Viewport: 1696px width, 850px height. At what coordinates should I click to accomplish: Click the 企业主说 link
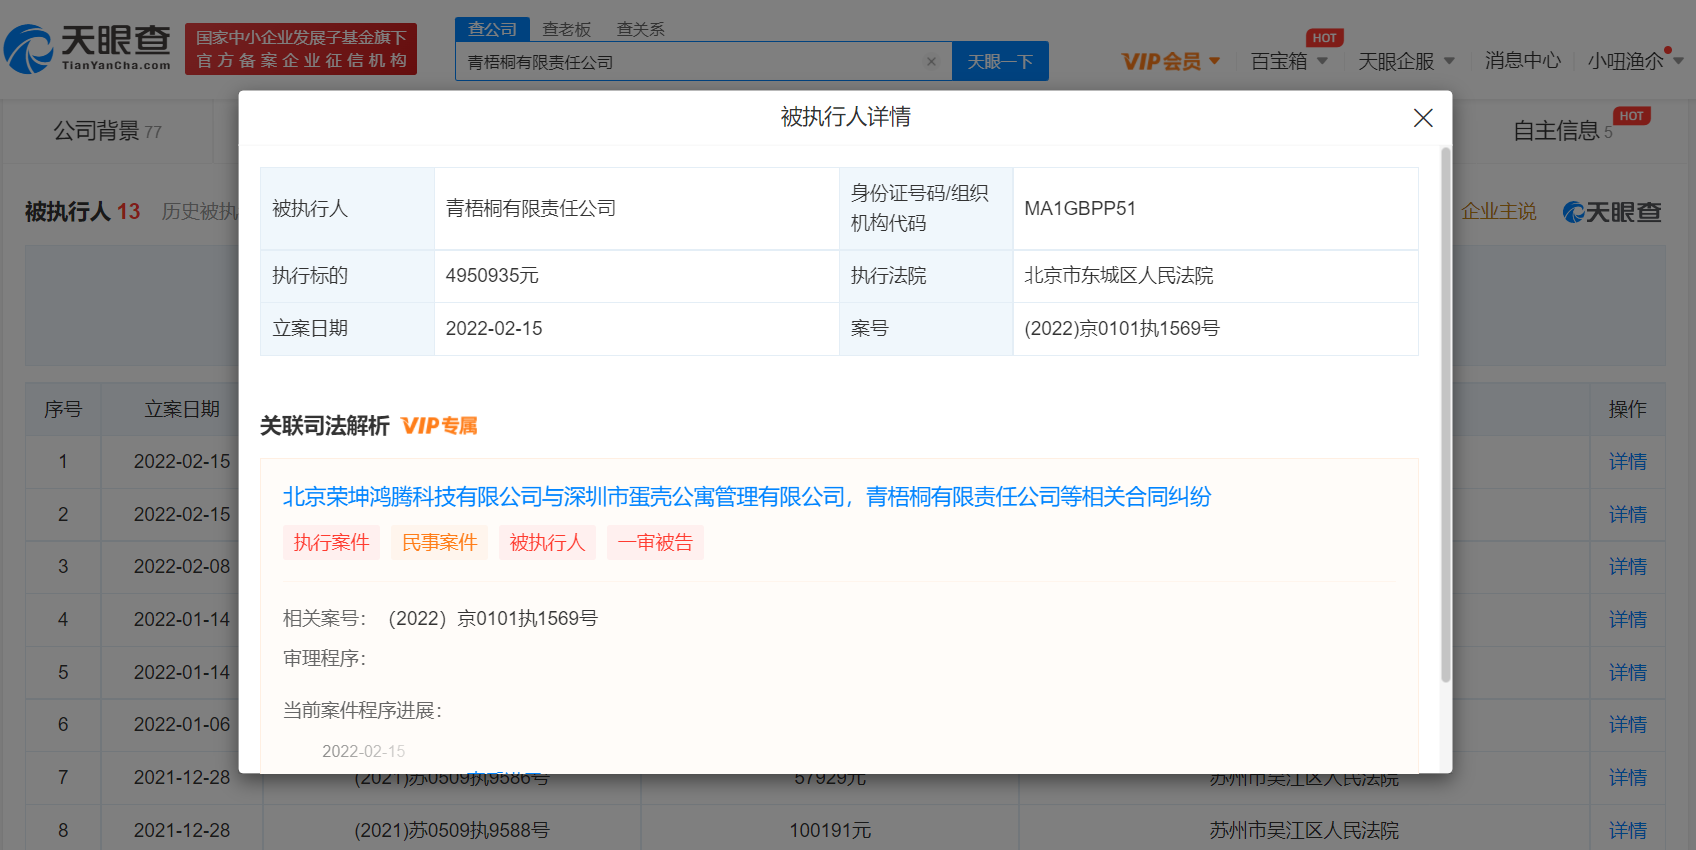[x=1498, y=212]
